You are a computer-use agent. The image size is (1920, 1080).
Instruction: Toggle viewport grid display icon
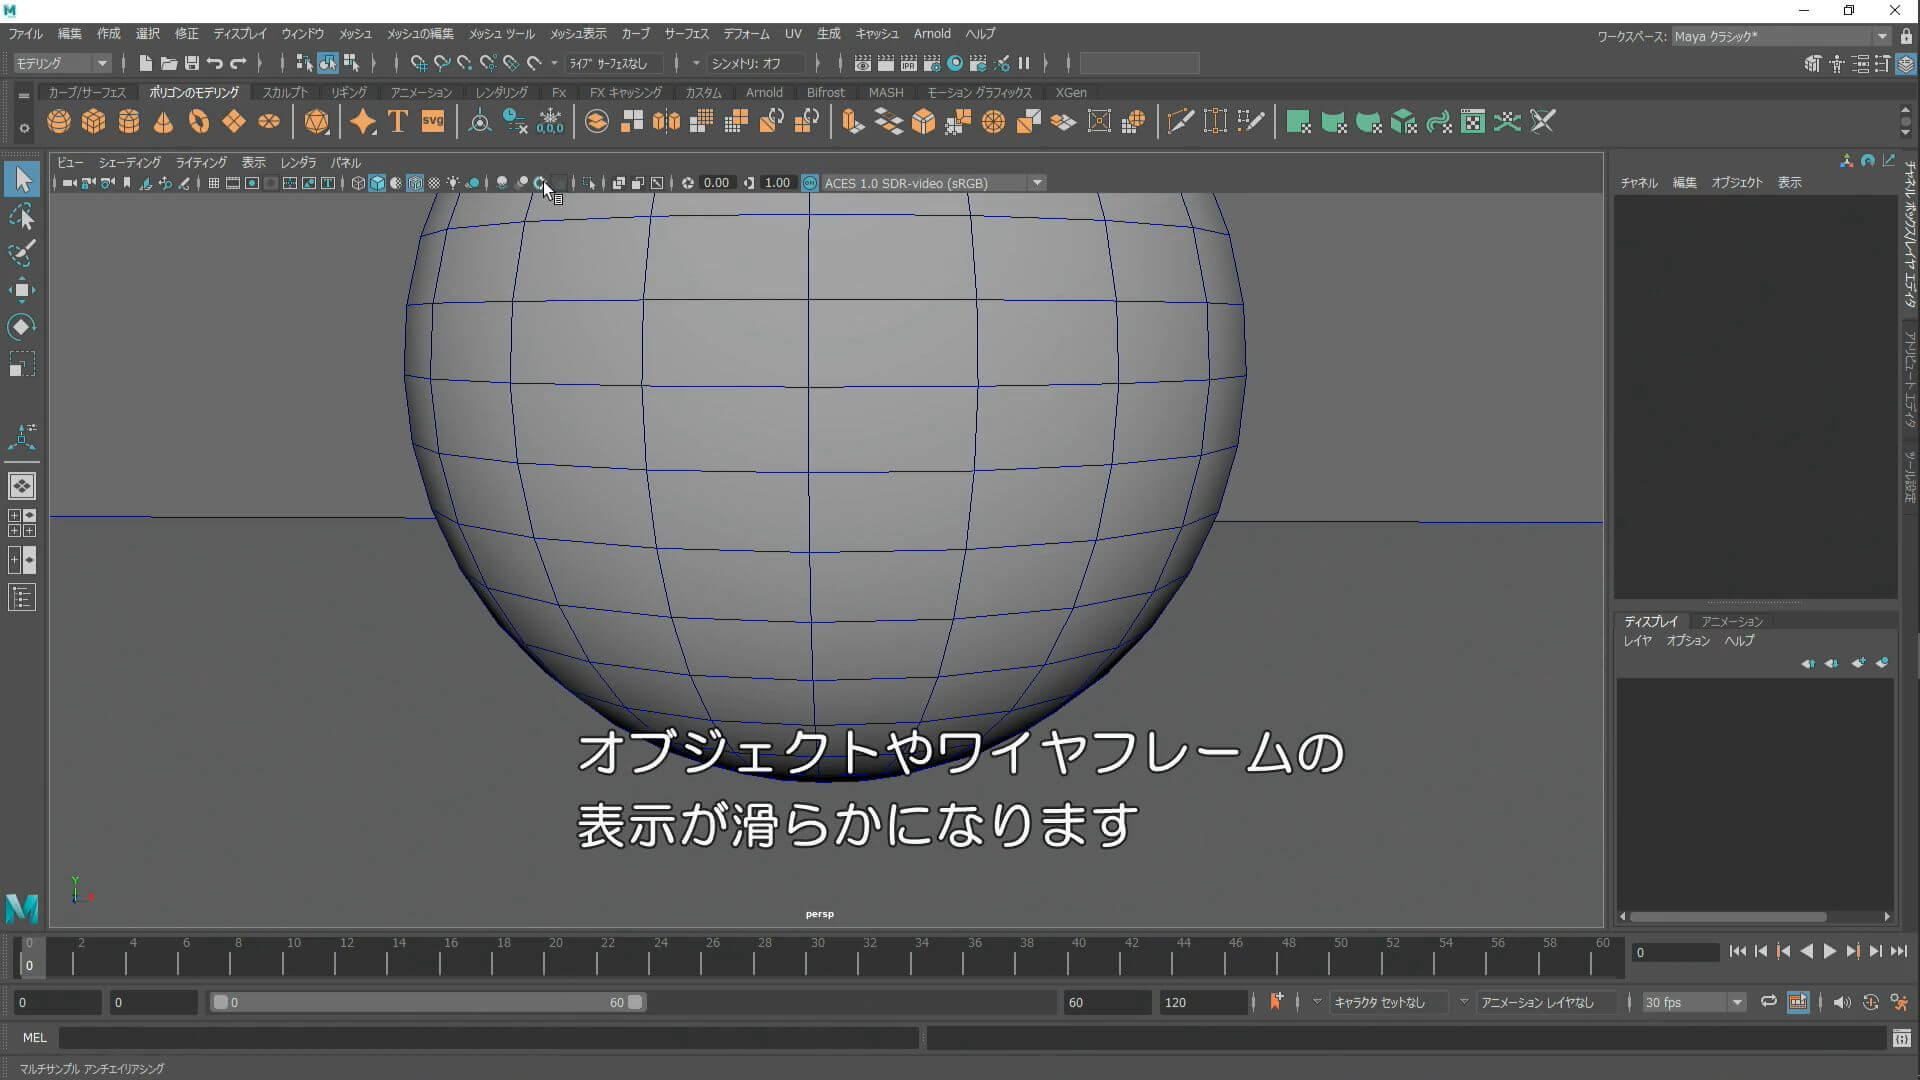tap(213, 183)
